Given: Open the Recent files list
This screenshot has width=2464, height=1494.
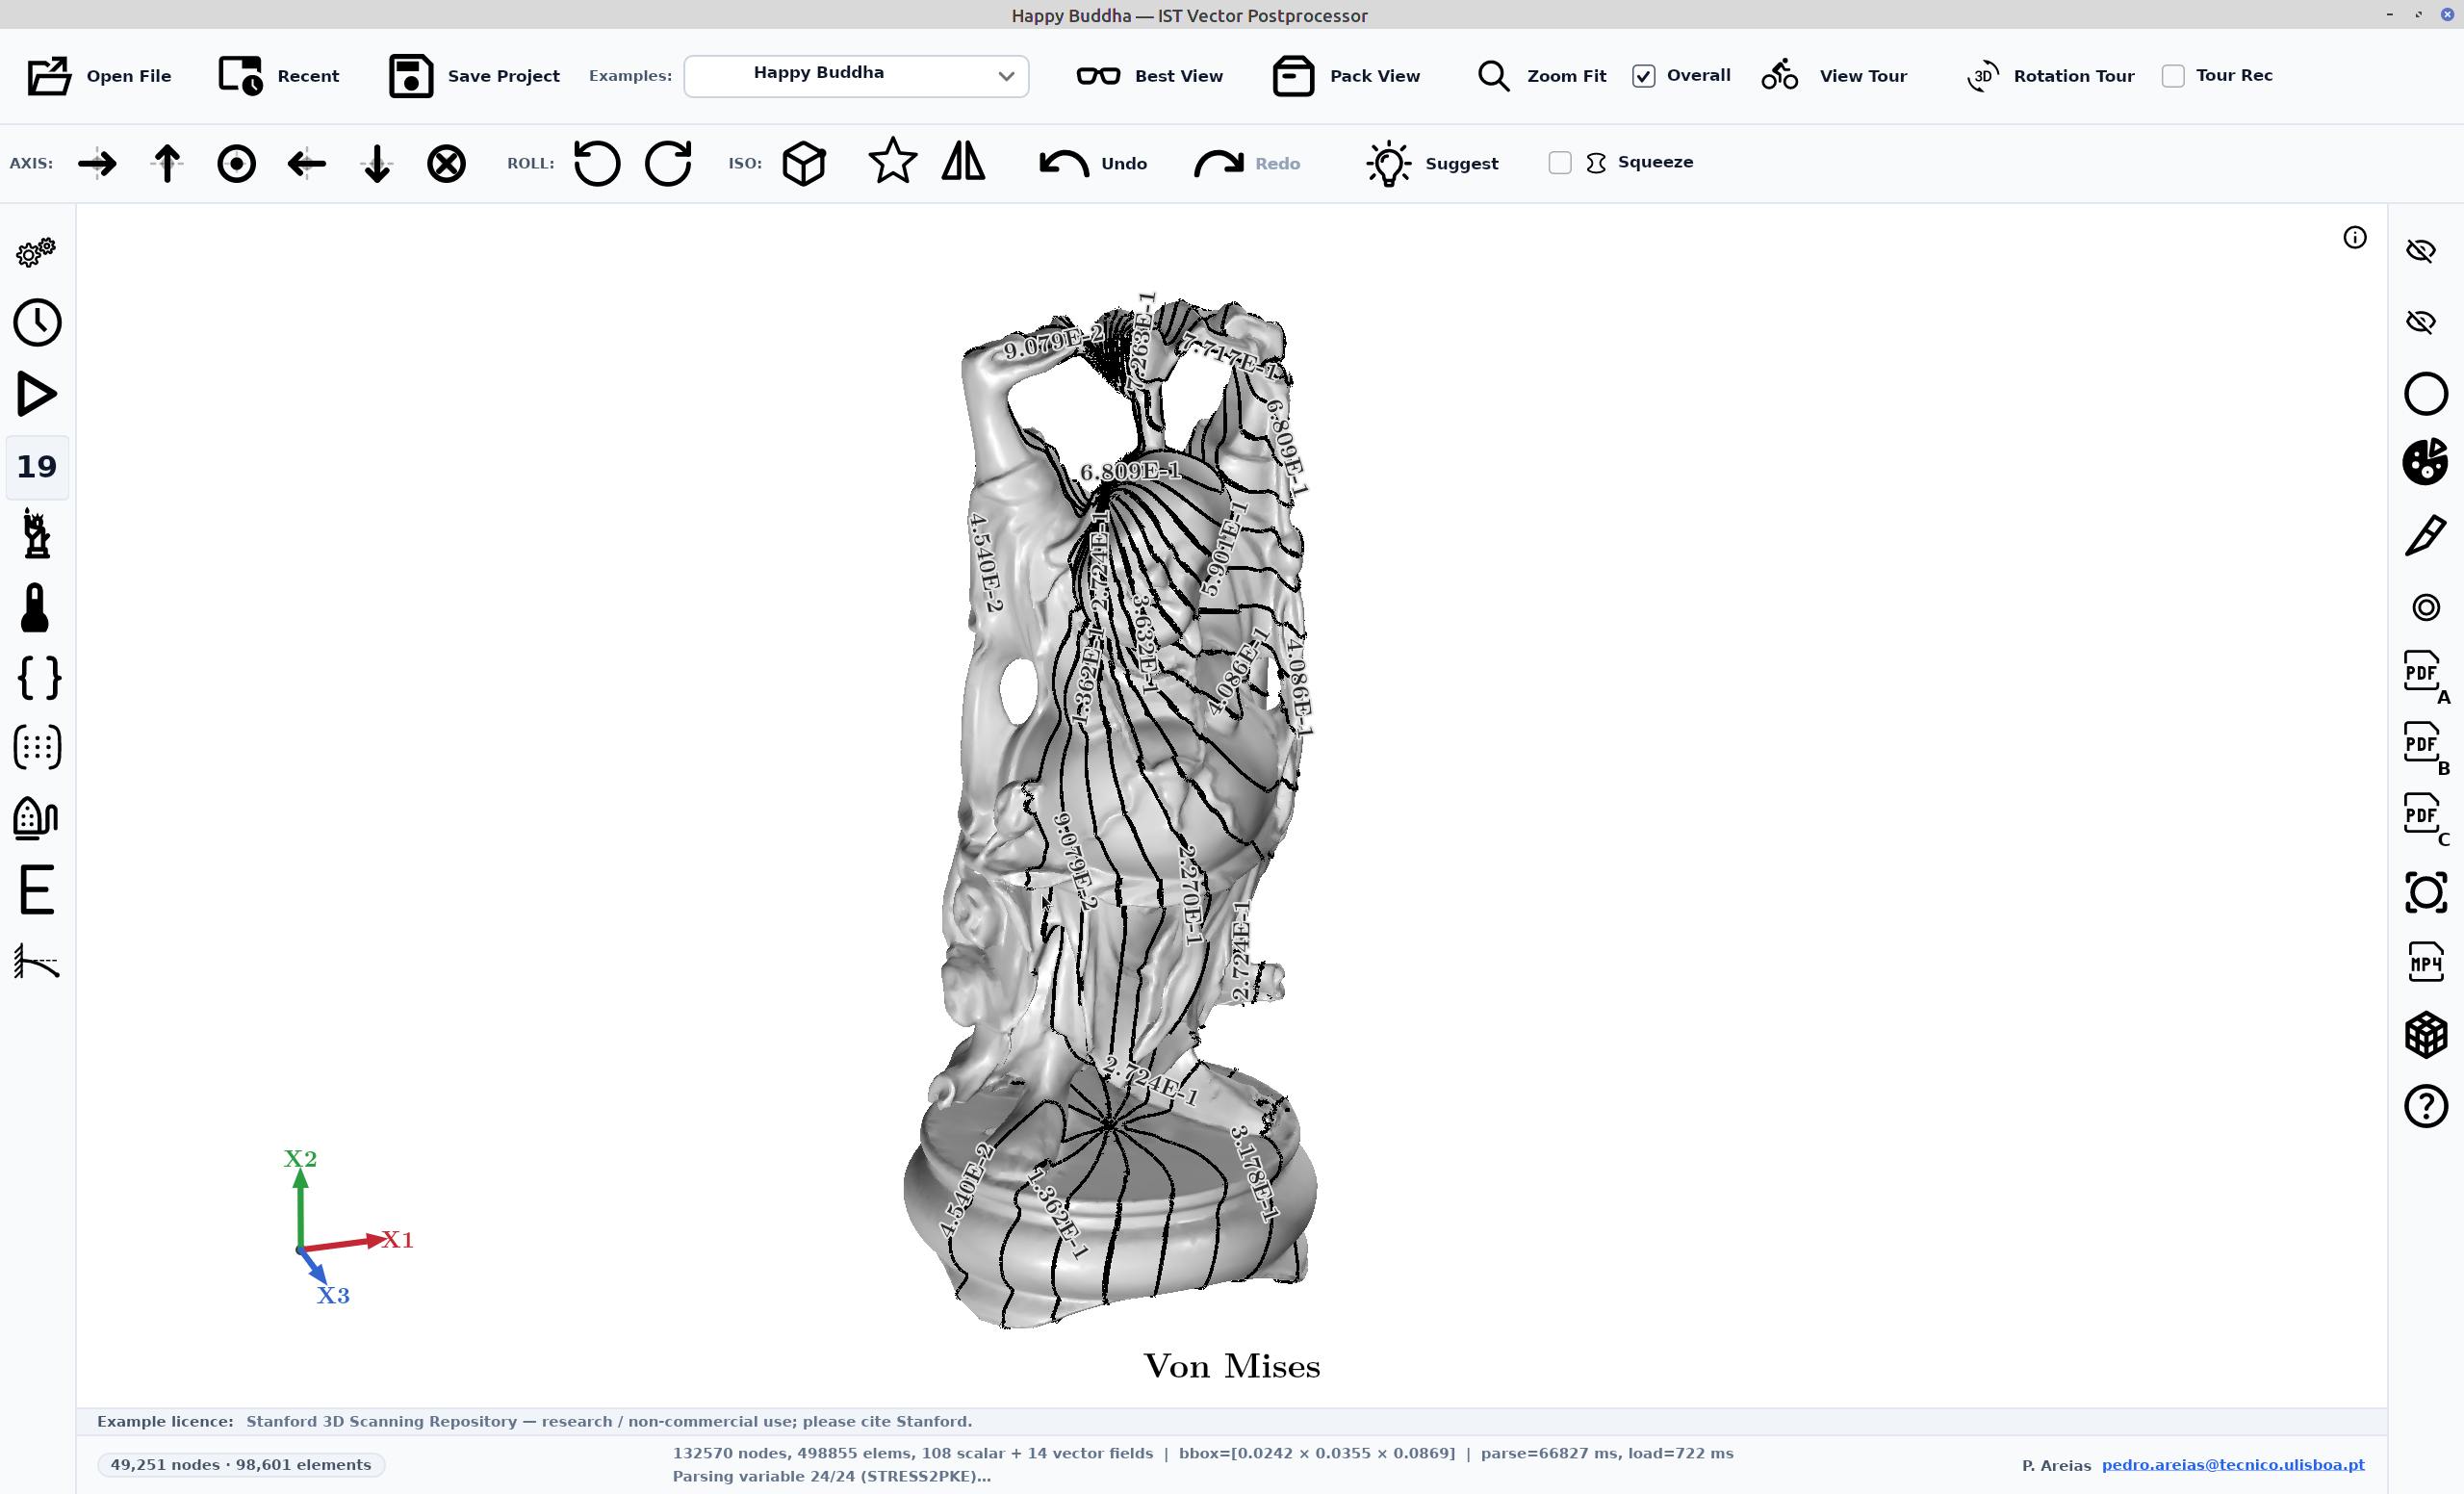Looking at the screenshot, I should click(279, 76).
